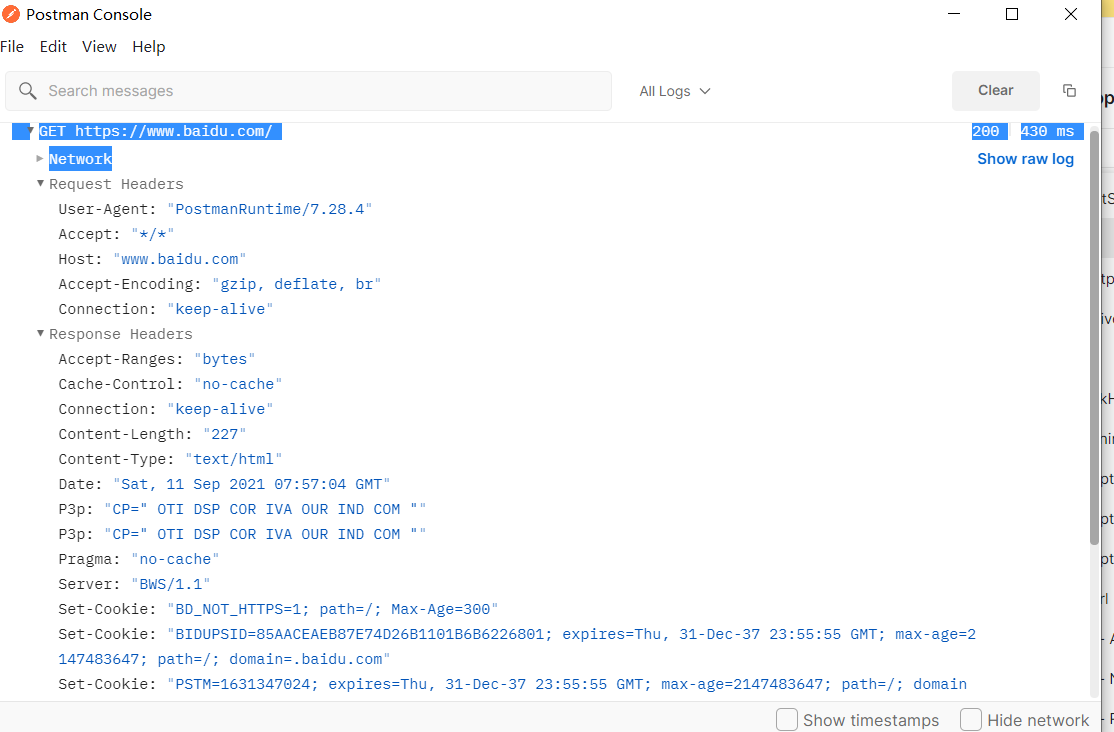Select the Content-Type text/html value
The width and height of the screenshot is (1114, 732).
(234, 459)
